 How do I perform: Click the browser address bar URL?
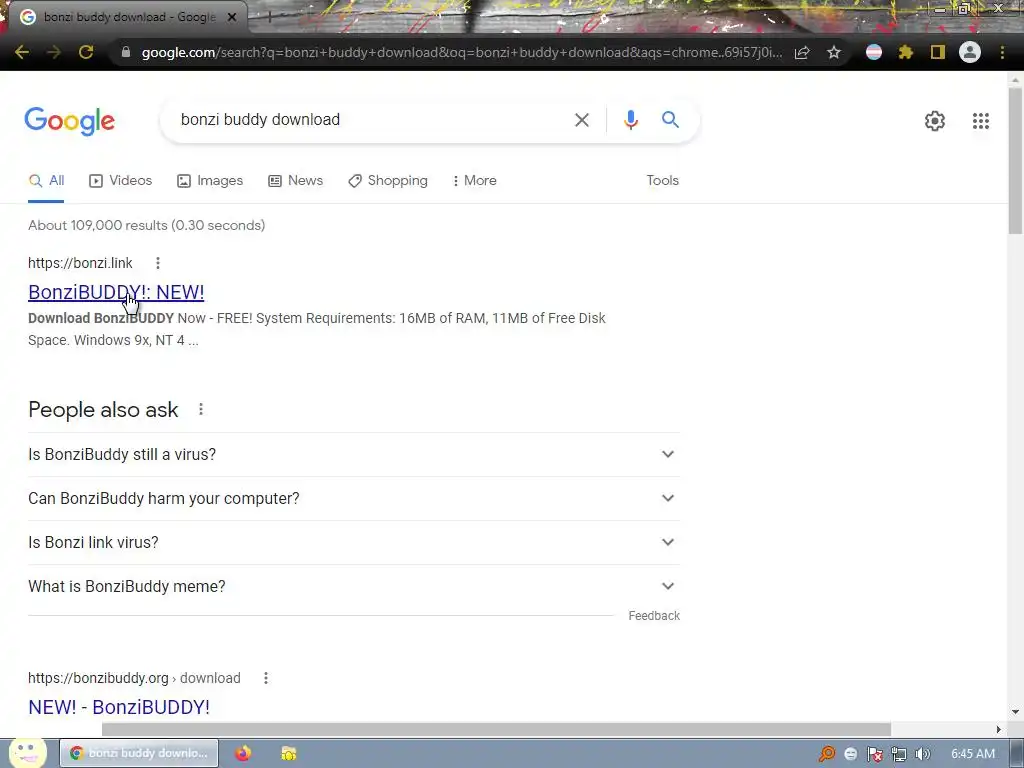pos(461,52)
